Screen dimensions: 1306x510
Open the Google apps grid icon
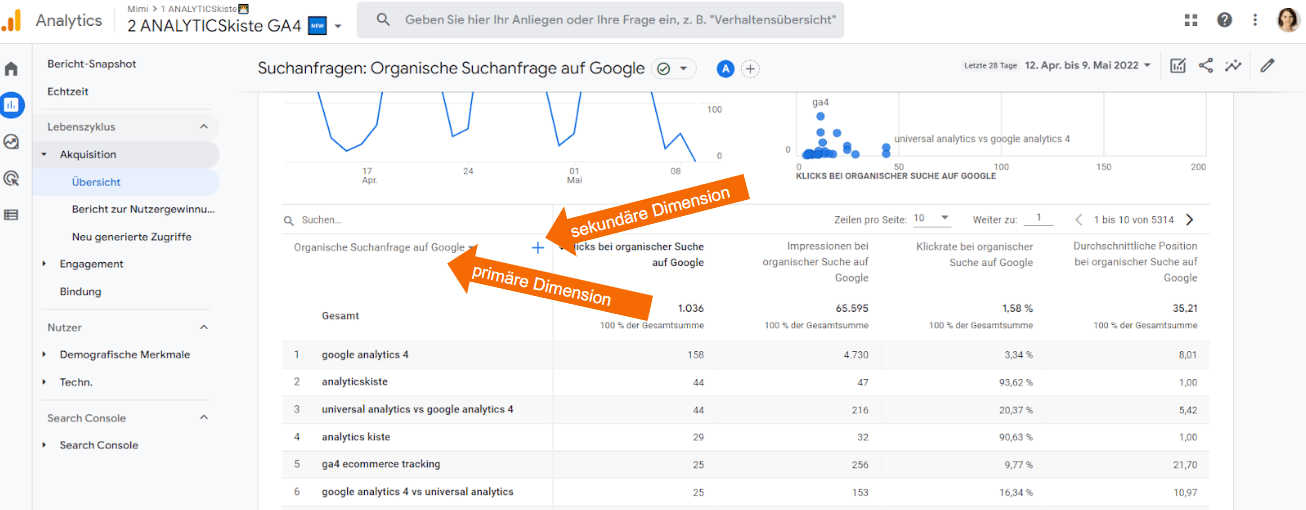[1190, 20]
